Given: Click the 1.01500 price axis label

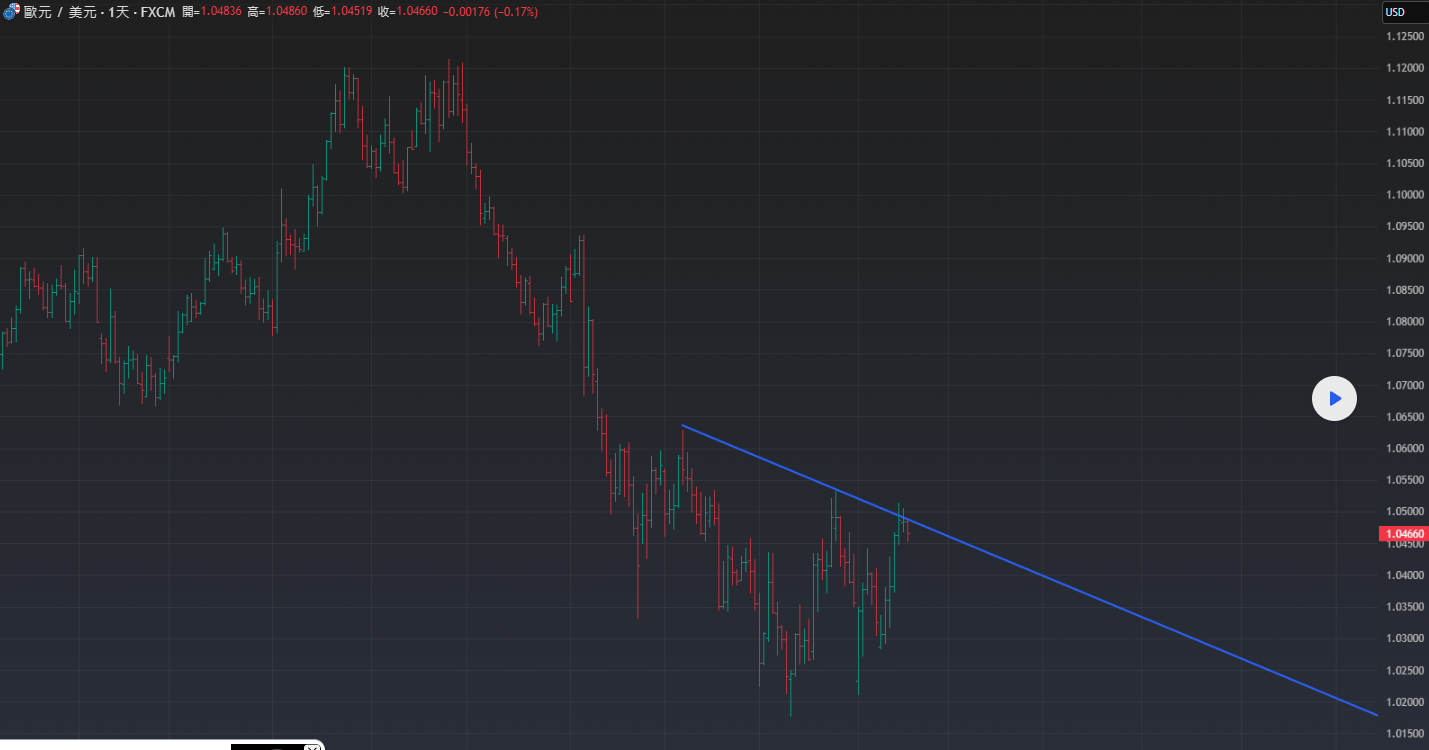Looking at the screenshot, I should tap(1404, 734).
